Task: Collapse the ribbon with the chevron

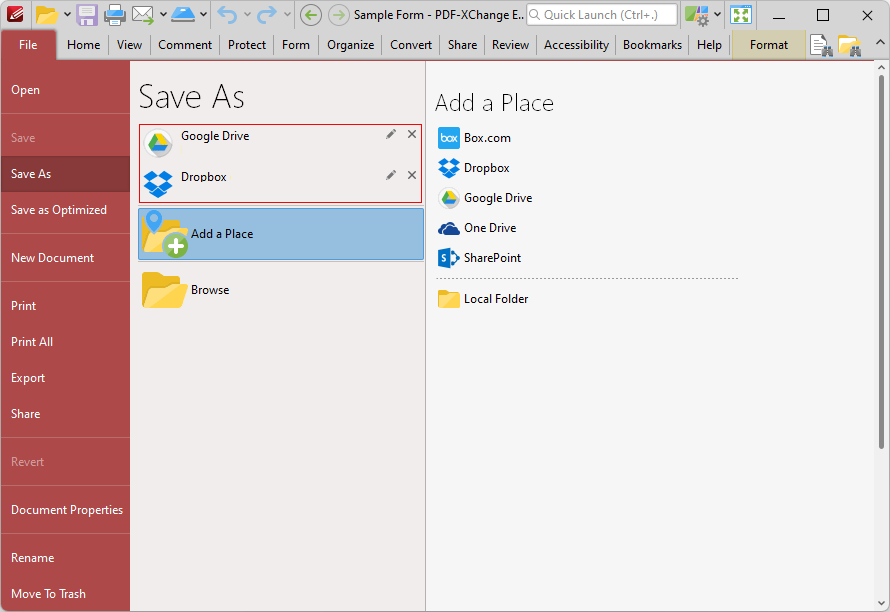Action: point(880,42)
